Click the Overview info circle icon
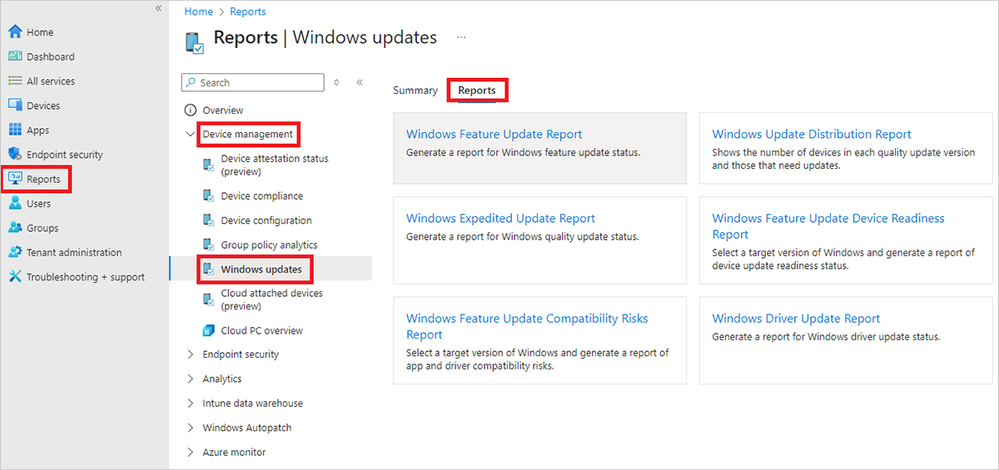This screenshot has height=470, width=999. (190, 110)
